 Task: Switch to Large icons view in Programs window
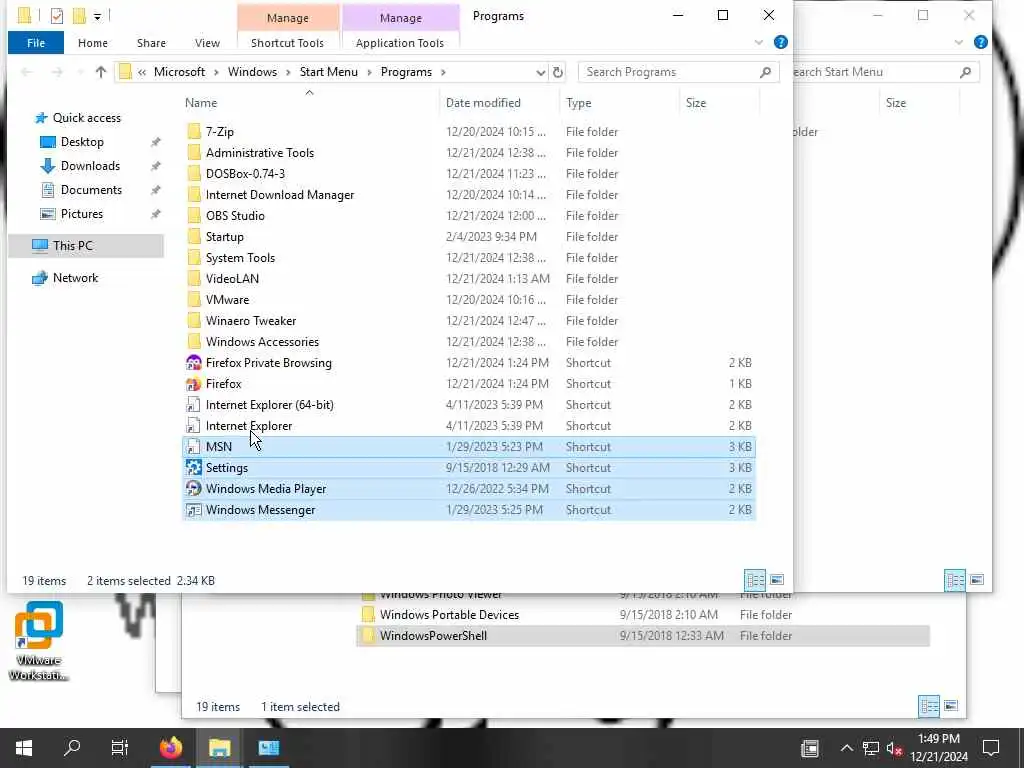click(x=776, y=580)
